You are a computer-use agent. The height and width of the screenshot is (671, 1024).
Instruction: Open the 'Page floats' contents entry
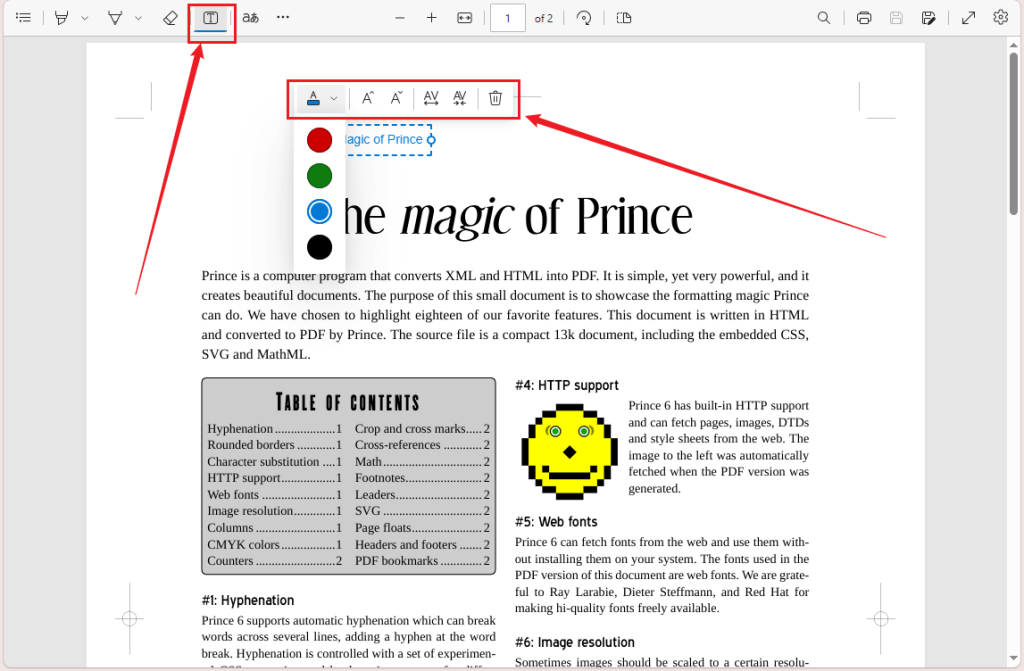423,527
